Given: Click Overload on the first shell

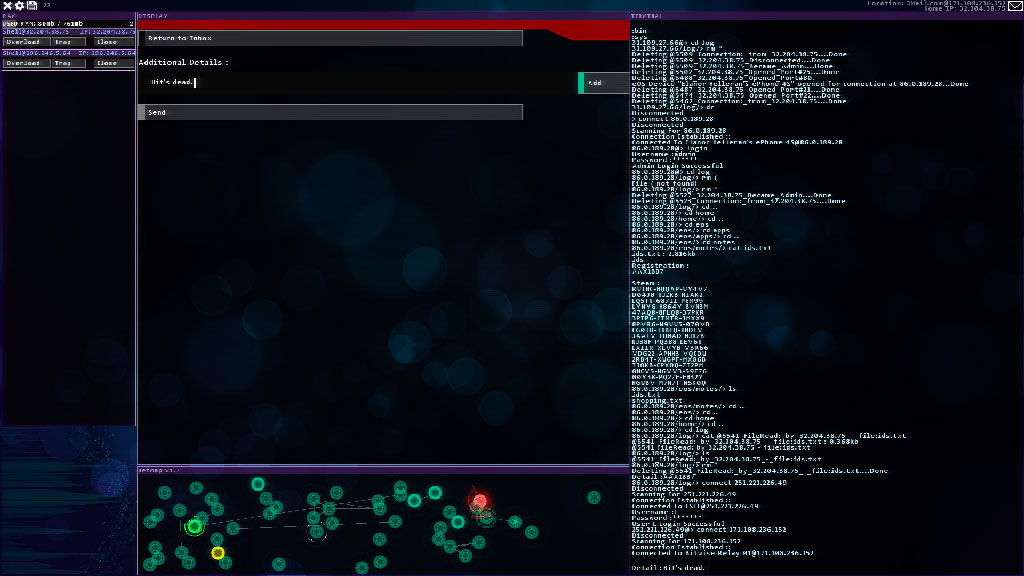Looking at the screenshot, I should click(x=23, y=42).
